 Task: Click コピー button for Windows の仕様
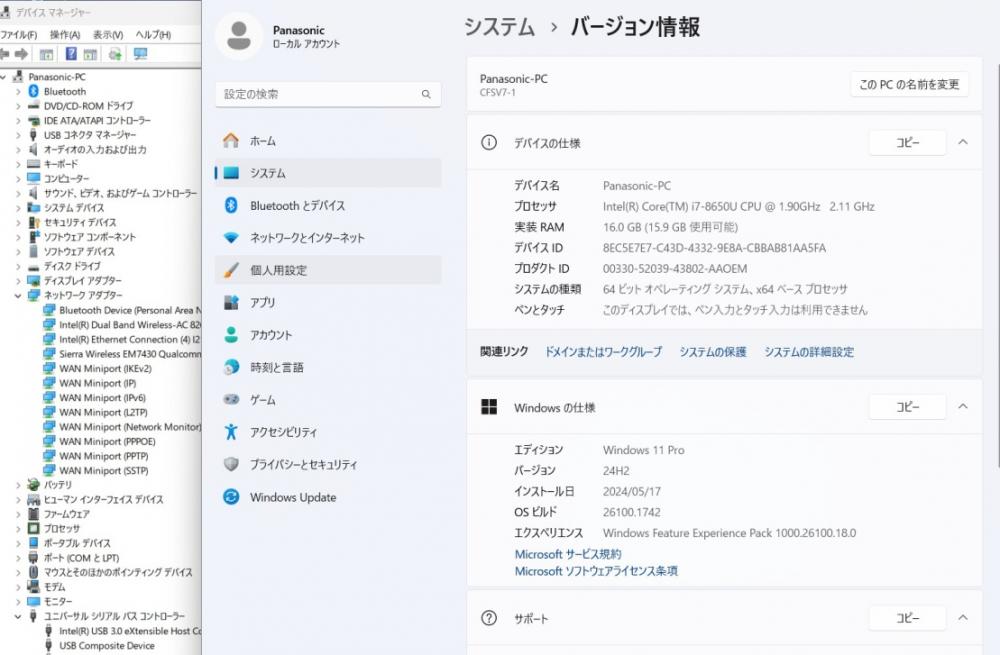[908, 406]
